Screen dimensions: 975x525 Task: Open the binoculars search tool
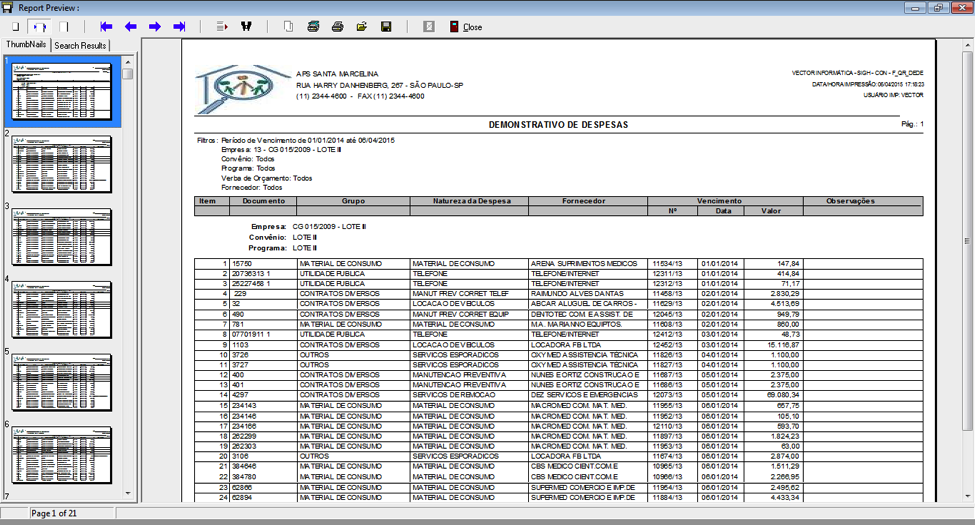pos(246,27)
